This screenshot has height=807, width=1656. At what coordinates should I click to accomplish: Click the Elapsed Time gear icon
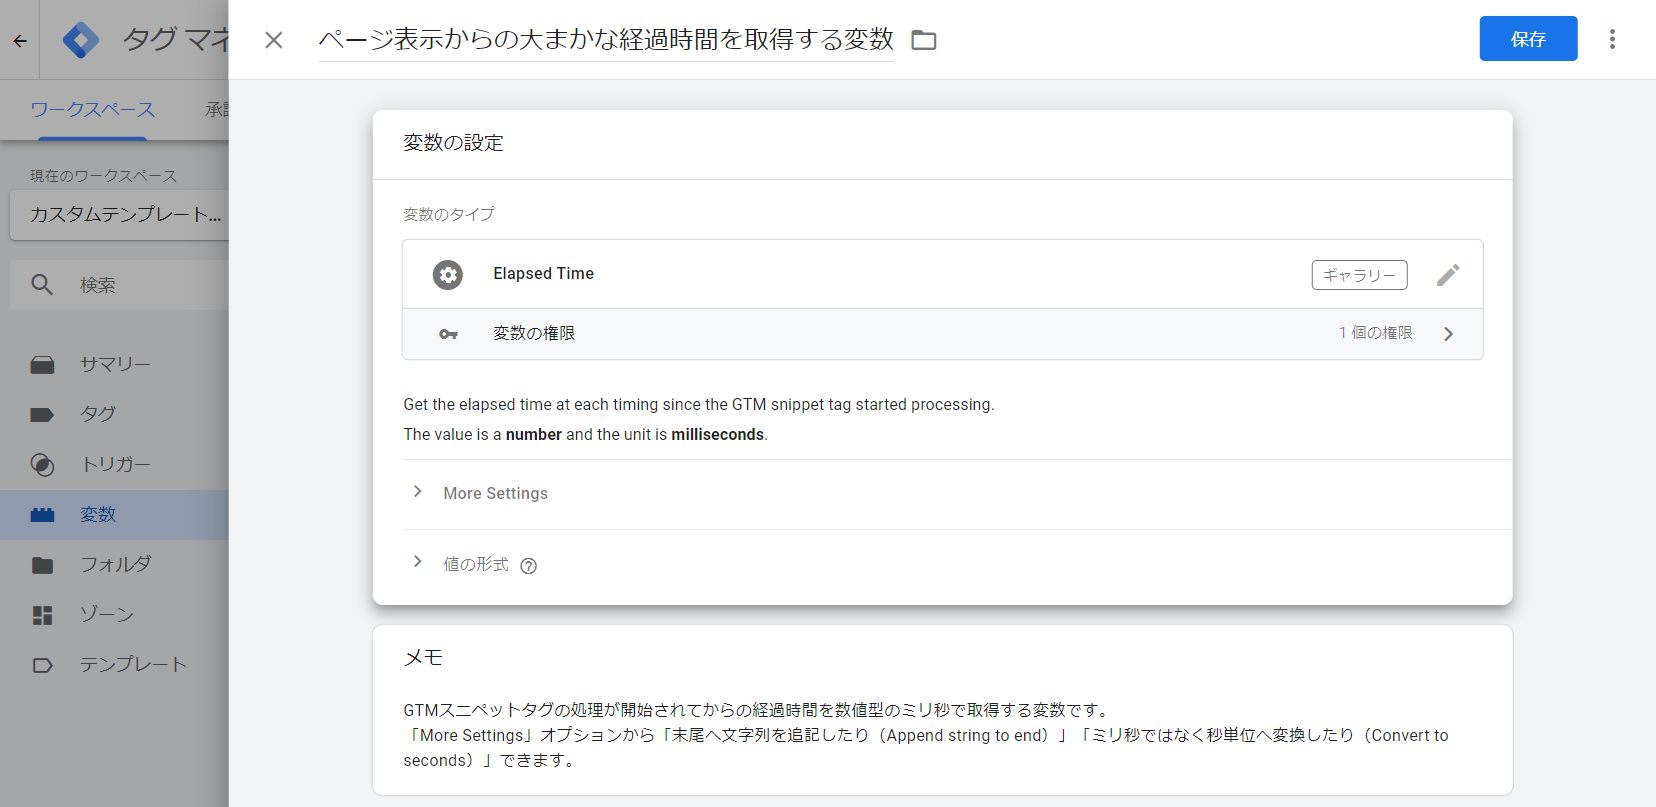click(x=448, y=274)
